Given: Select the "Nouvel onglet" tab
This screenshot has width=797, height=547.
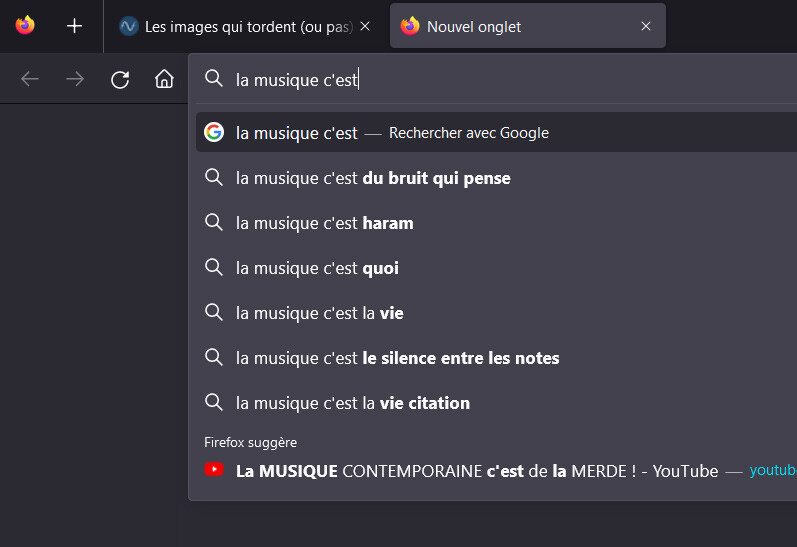Looking at the screenshot, I should coord(510,27).
